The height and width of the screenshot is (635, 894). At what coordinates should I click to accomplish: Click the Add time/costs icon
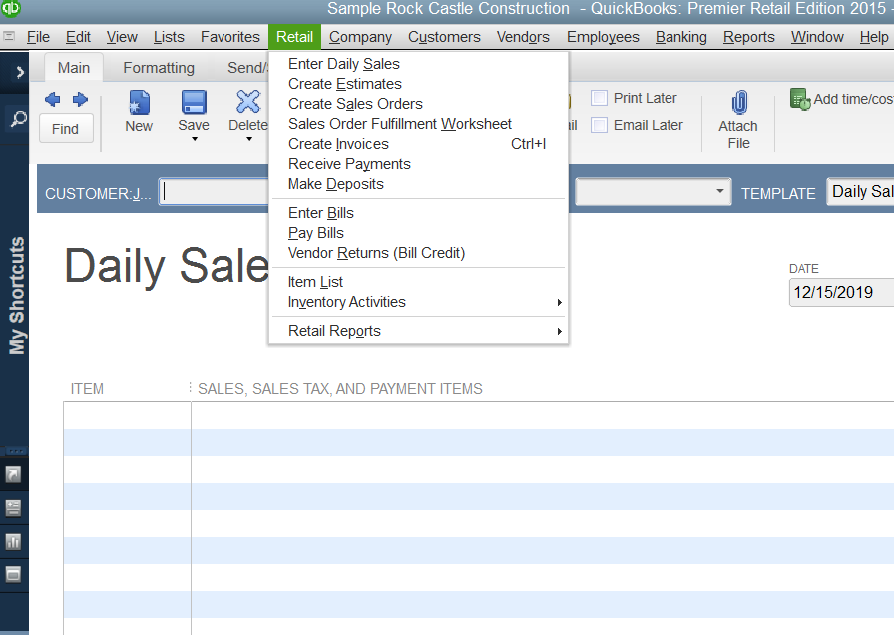[x=800, y=99]
